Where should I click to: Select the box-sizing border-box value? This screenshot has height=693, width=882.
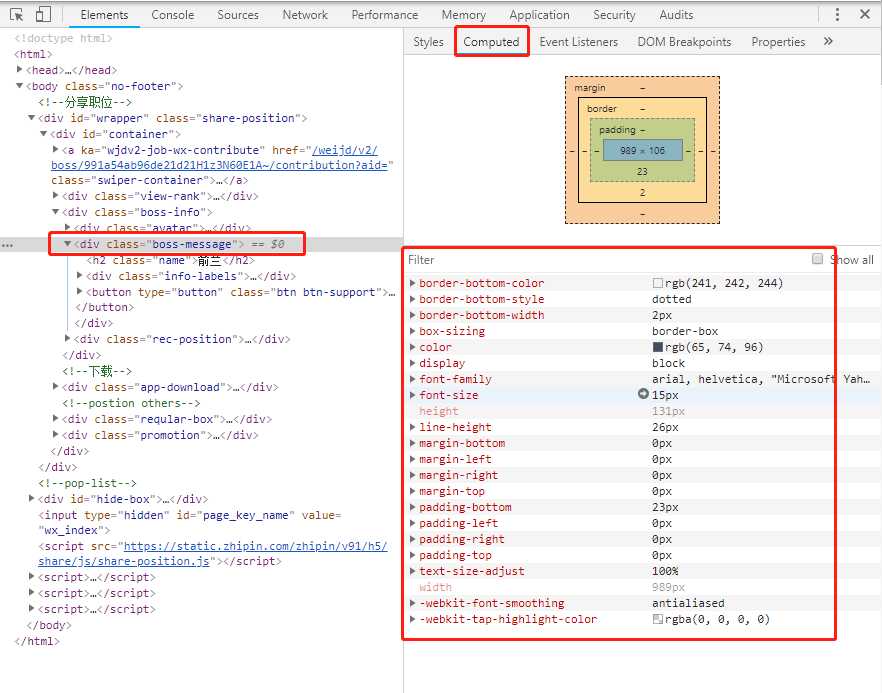685,331
